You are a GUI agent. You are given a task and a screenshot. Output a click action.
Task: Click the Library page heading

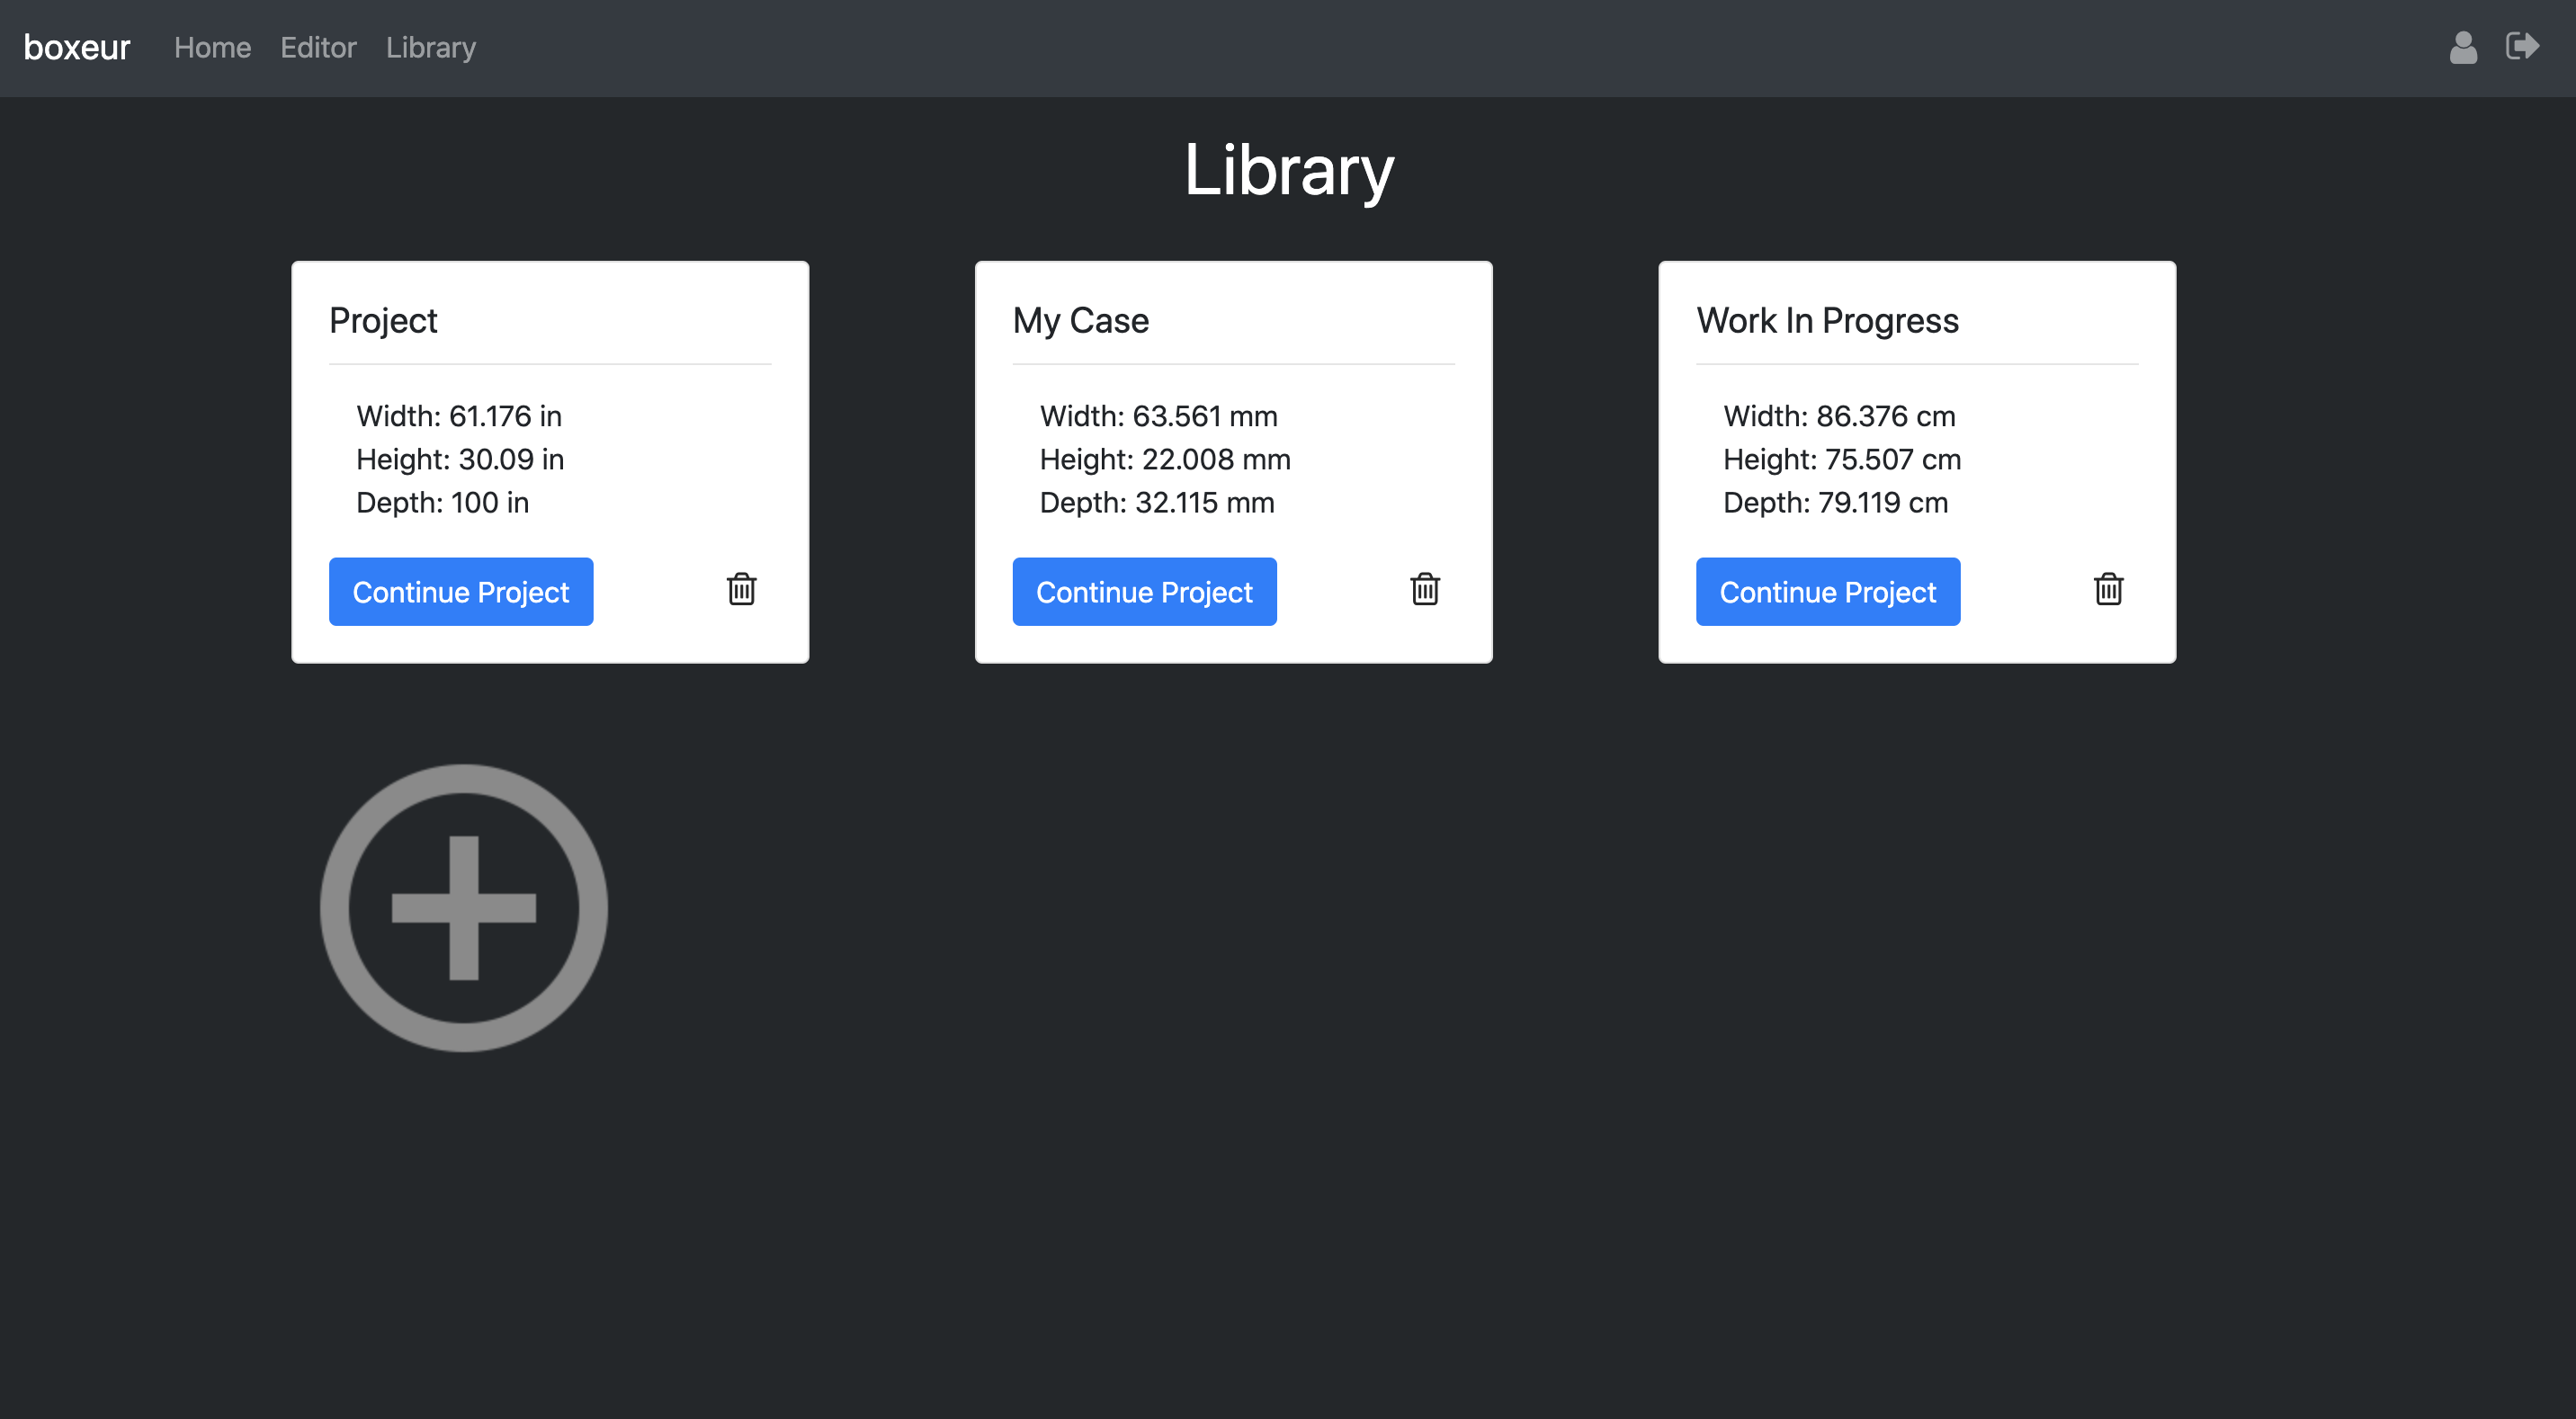pos(1288,170)
